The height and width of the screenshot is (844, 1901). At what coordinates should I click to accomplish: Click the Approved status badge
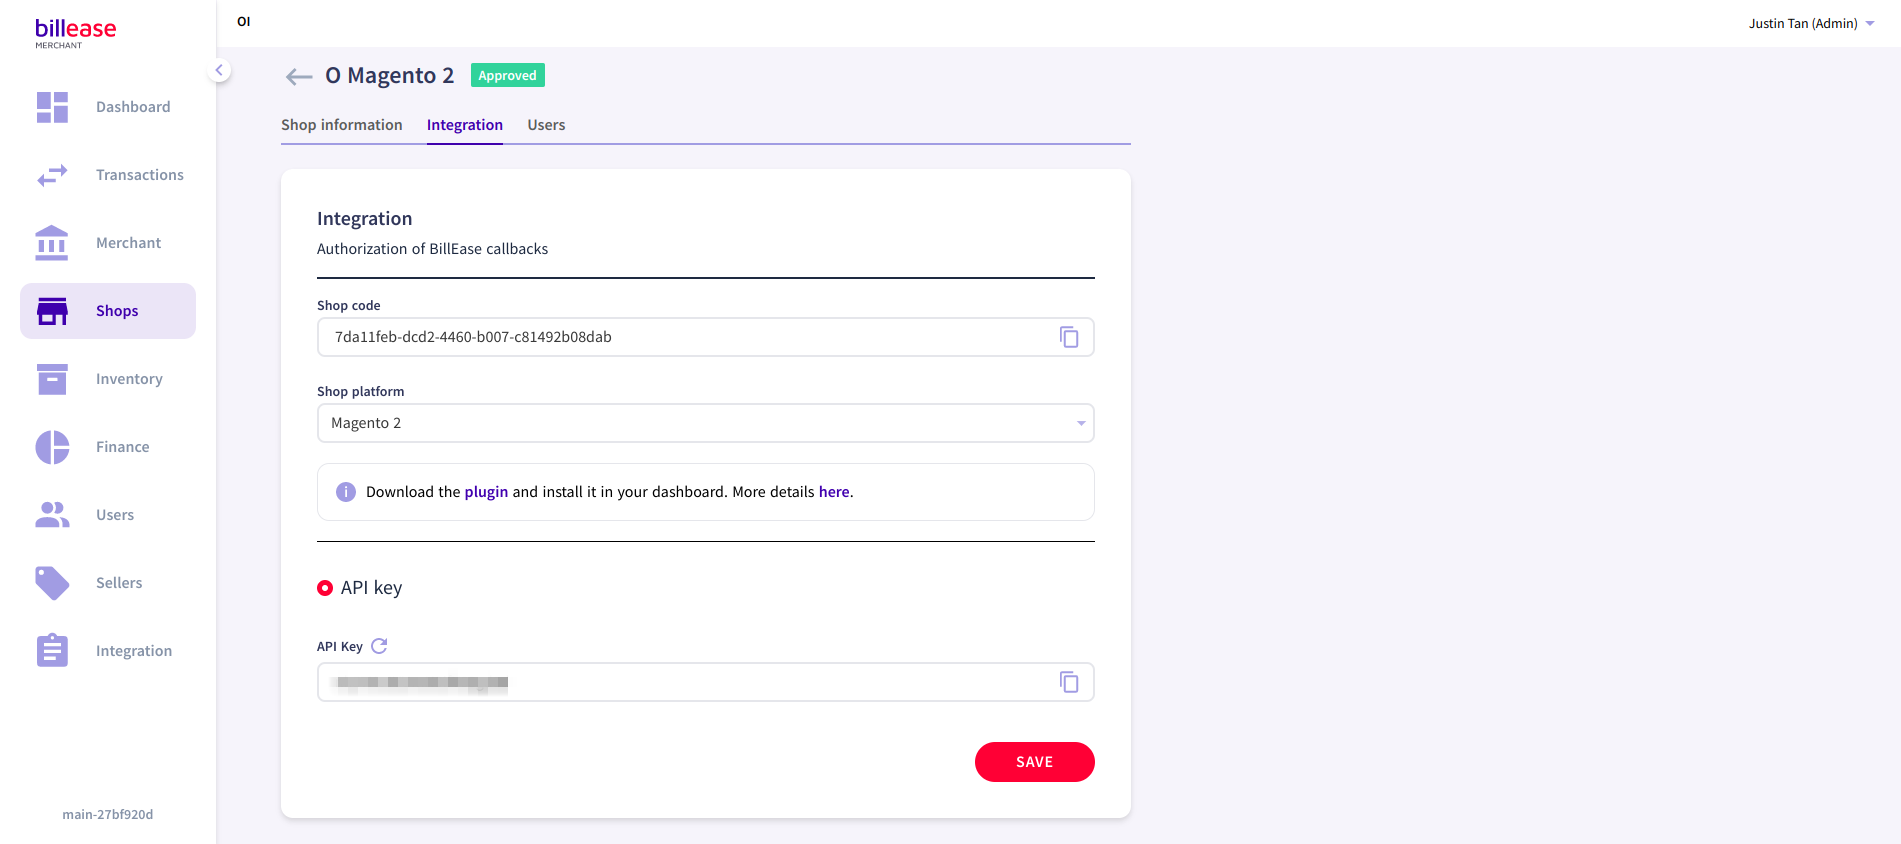coord(508,75)
